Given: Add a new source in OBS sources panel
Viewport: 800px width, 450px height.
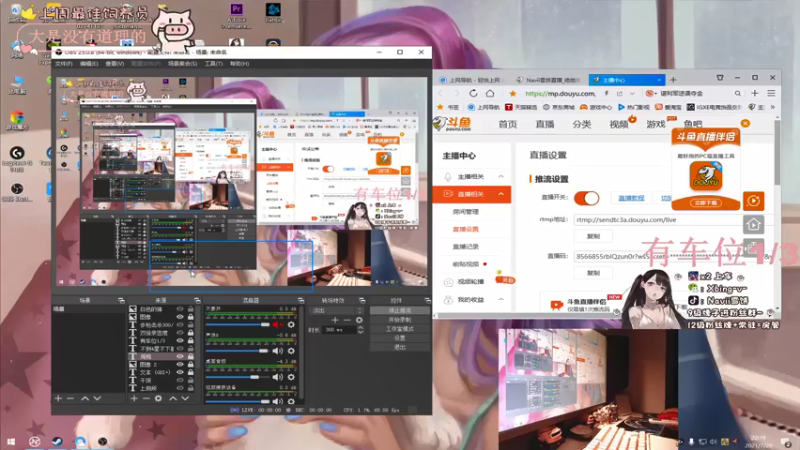Looking at the screenshot, I should coord(134,398).
